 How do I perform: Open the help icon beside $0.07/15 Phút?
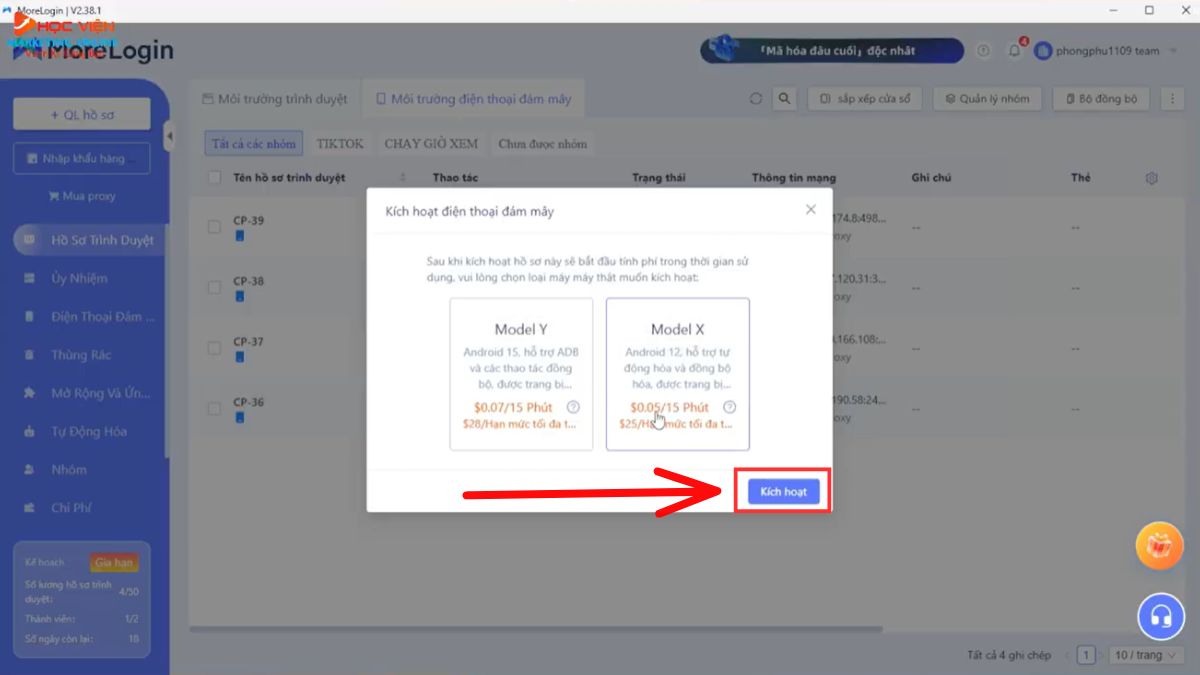click(x=573, y=407)
